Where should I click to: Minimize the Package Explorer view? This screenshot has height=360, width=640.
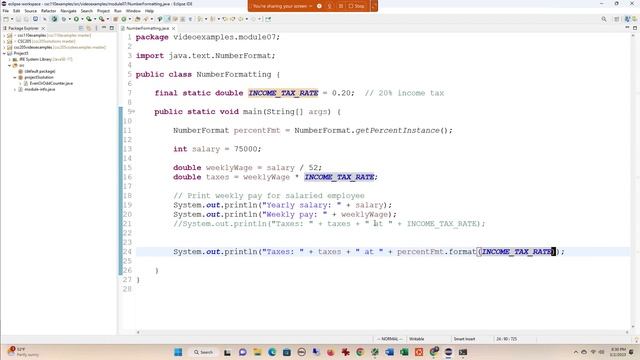[104, 28]
